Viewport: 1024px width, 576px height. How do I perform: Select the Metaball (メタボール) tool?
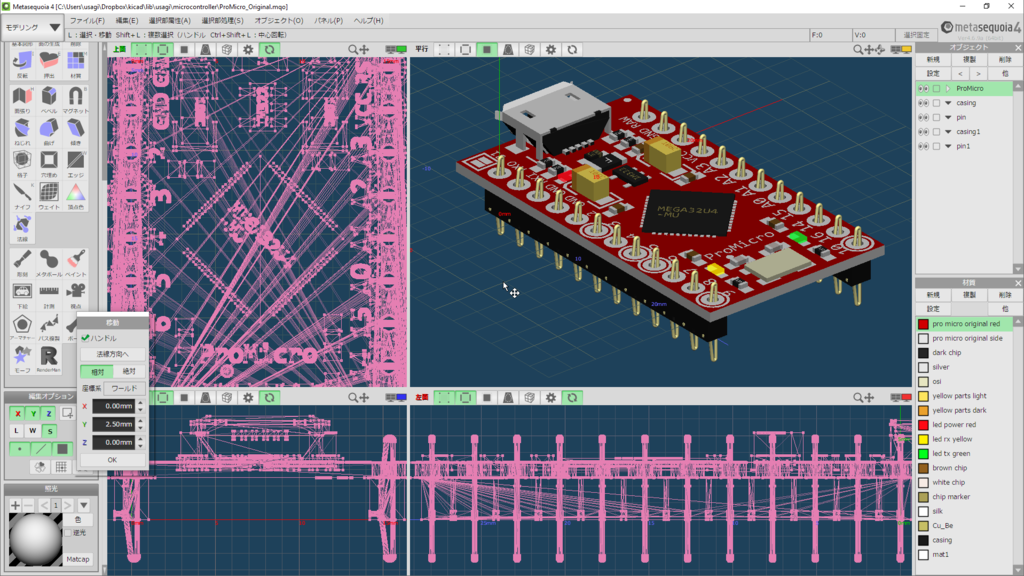coord(49,263)
